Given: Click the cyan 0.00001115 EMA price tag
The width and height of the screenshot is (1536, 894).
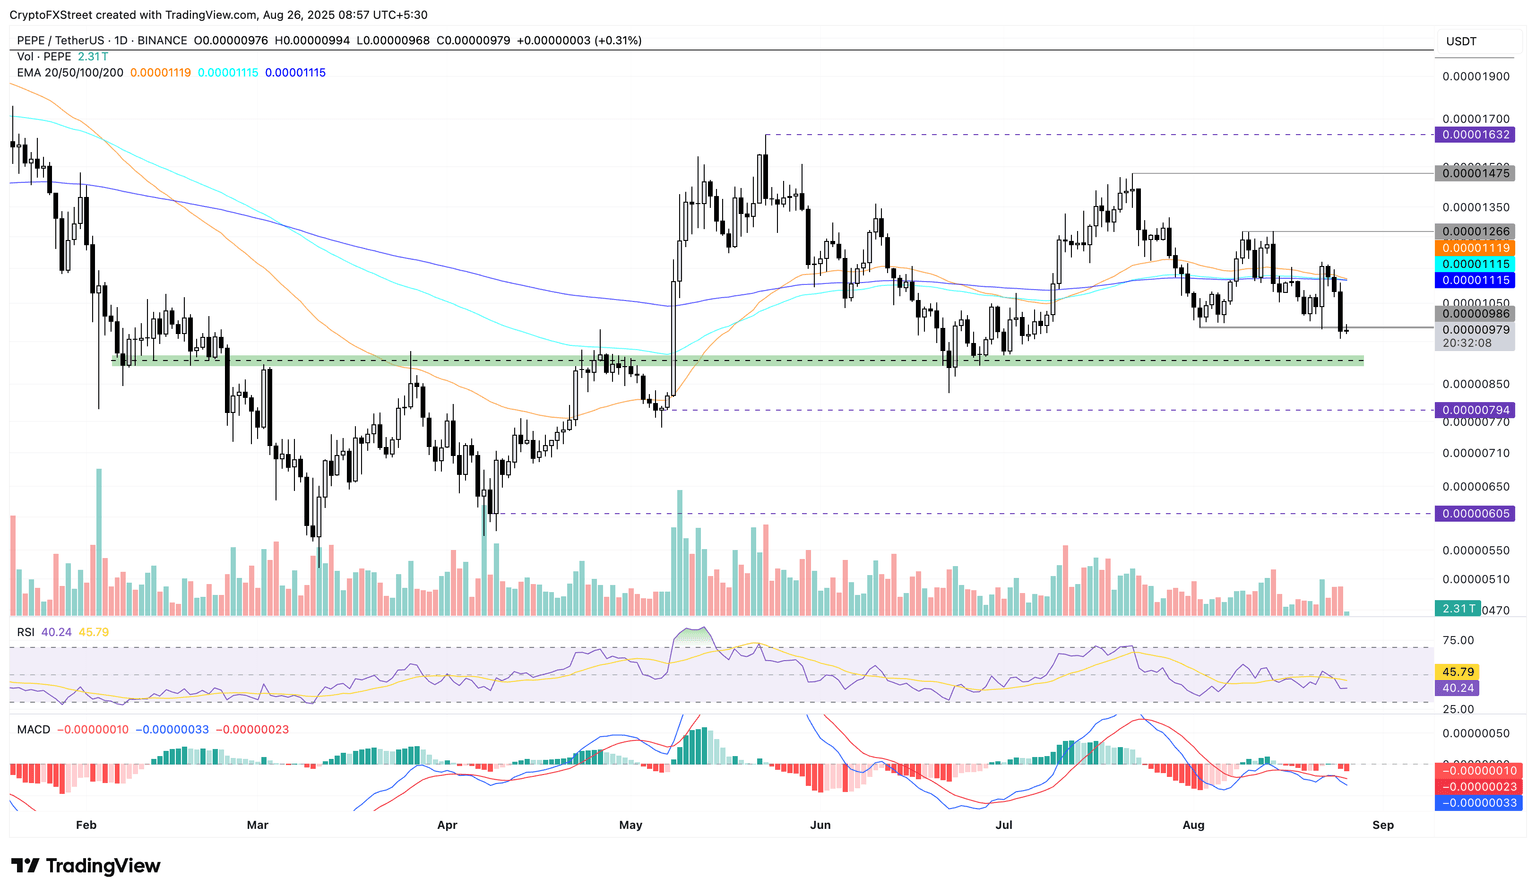Looking at the screenshot, I should (1474, 263).
